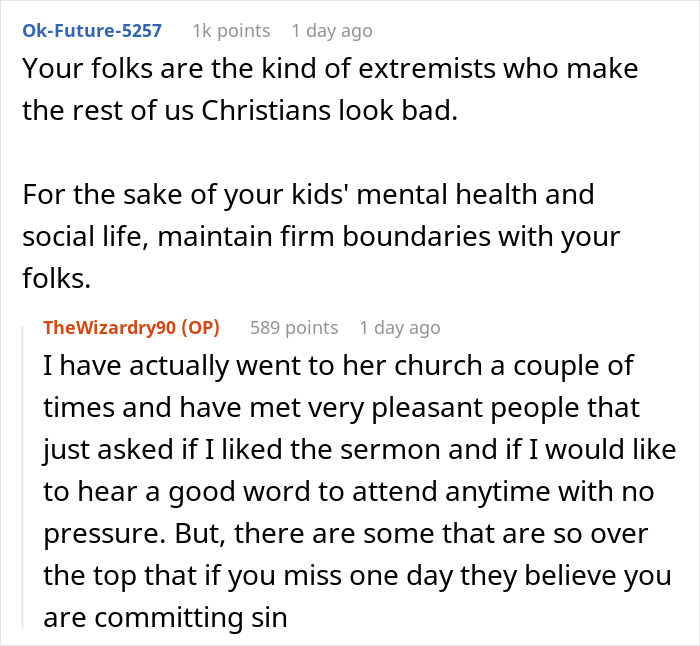Screen dimensions: 700x646
Task: Click the "1k points" score
Action: tap(229, 30)
